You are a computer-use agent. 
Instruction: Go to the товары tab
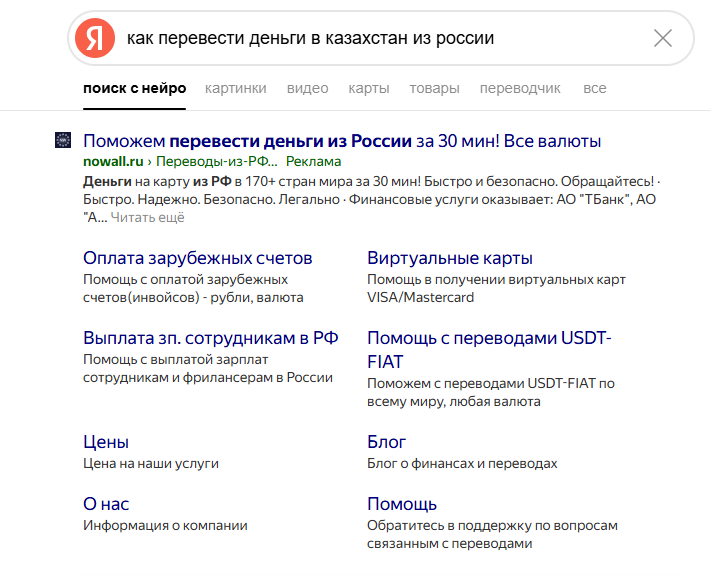tap(434, 88)
